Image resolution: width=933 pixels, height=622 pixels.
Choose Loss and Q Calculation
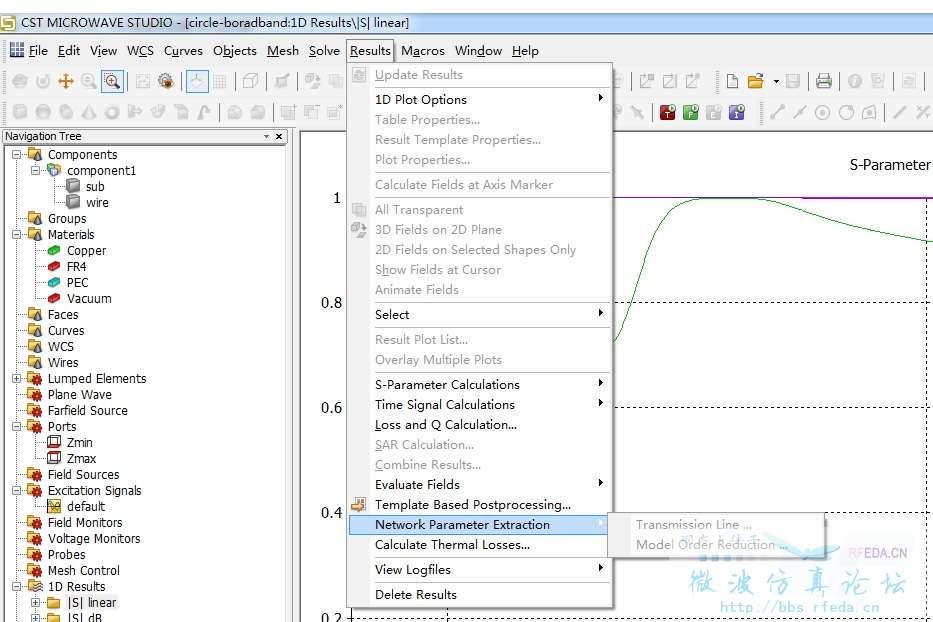point(479,425)
